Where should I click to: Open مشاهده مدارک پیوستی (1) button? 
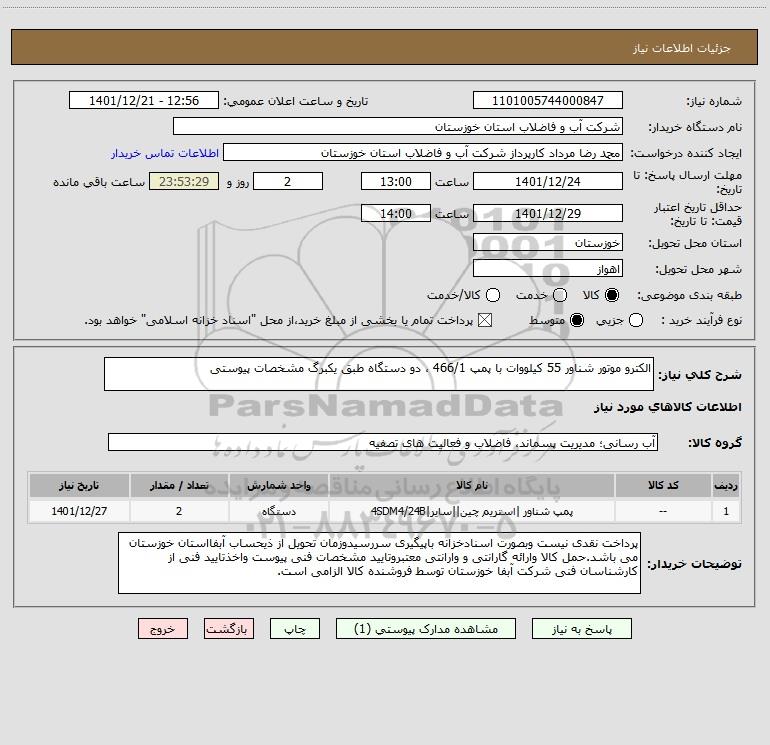point(426,629)
